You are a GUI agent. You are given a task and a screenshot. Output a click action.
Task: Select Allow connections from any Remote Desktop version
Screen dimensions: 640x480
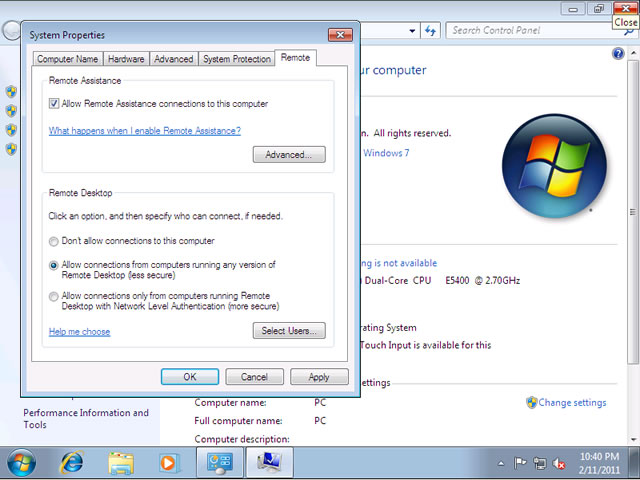coord(53,265)
